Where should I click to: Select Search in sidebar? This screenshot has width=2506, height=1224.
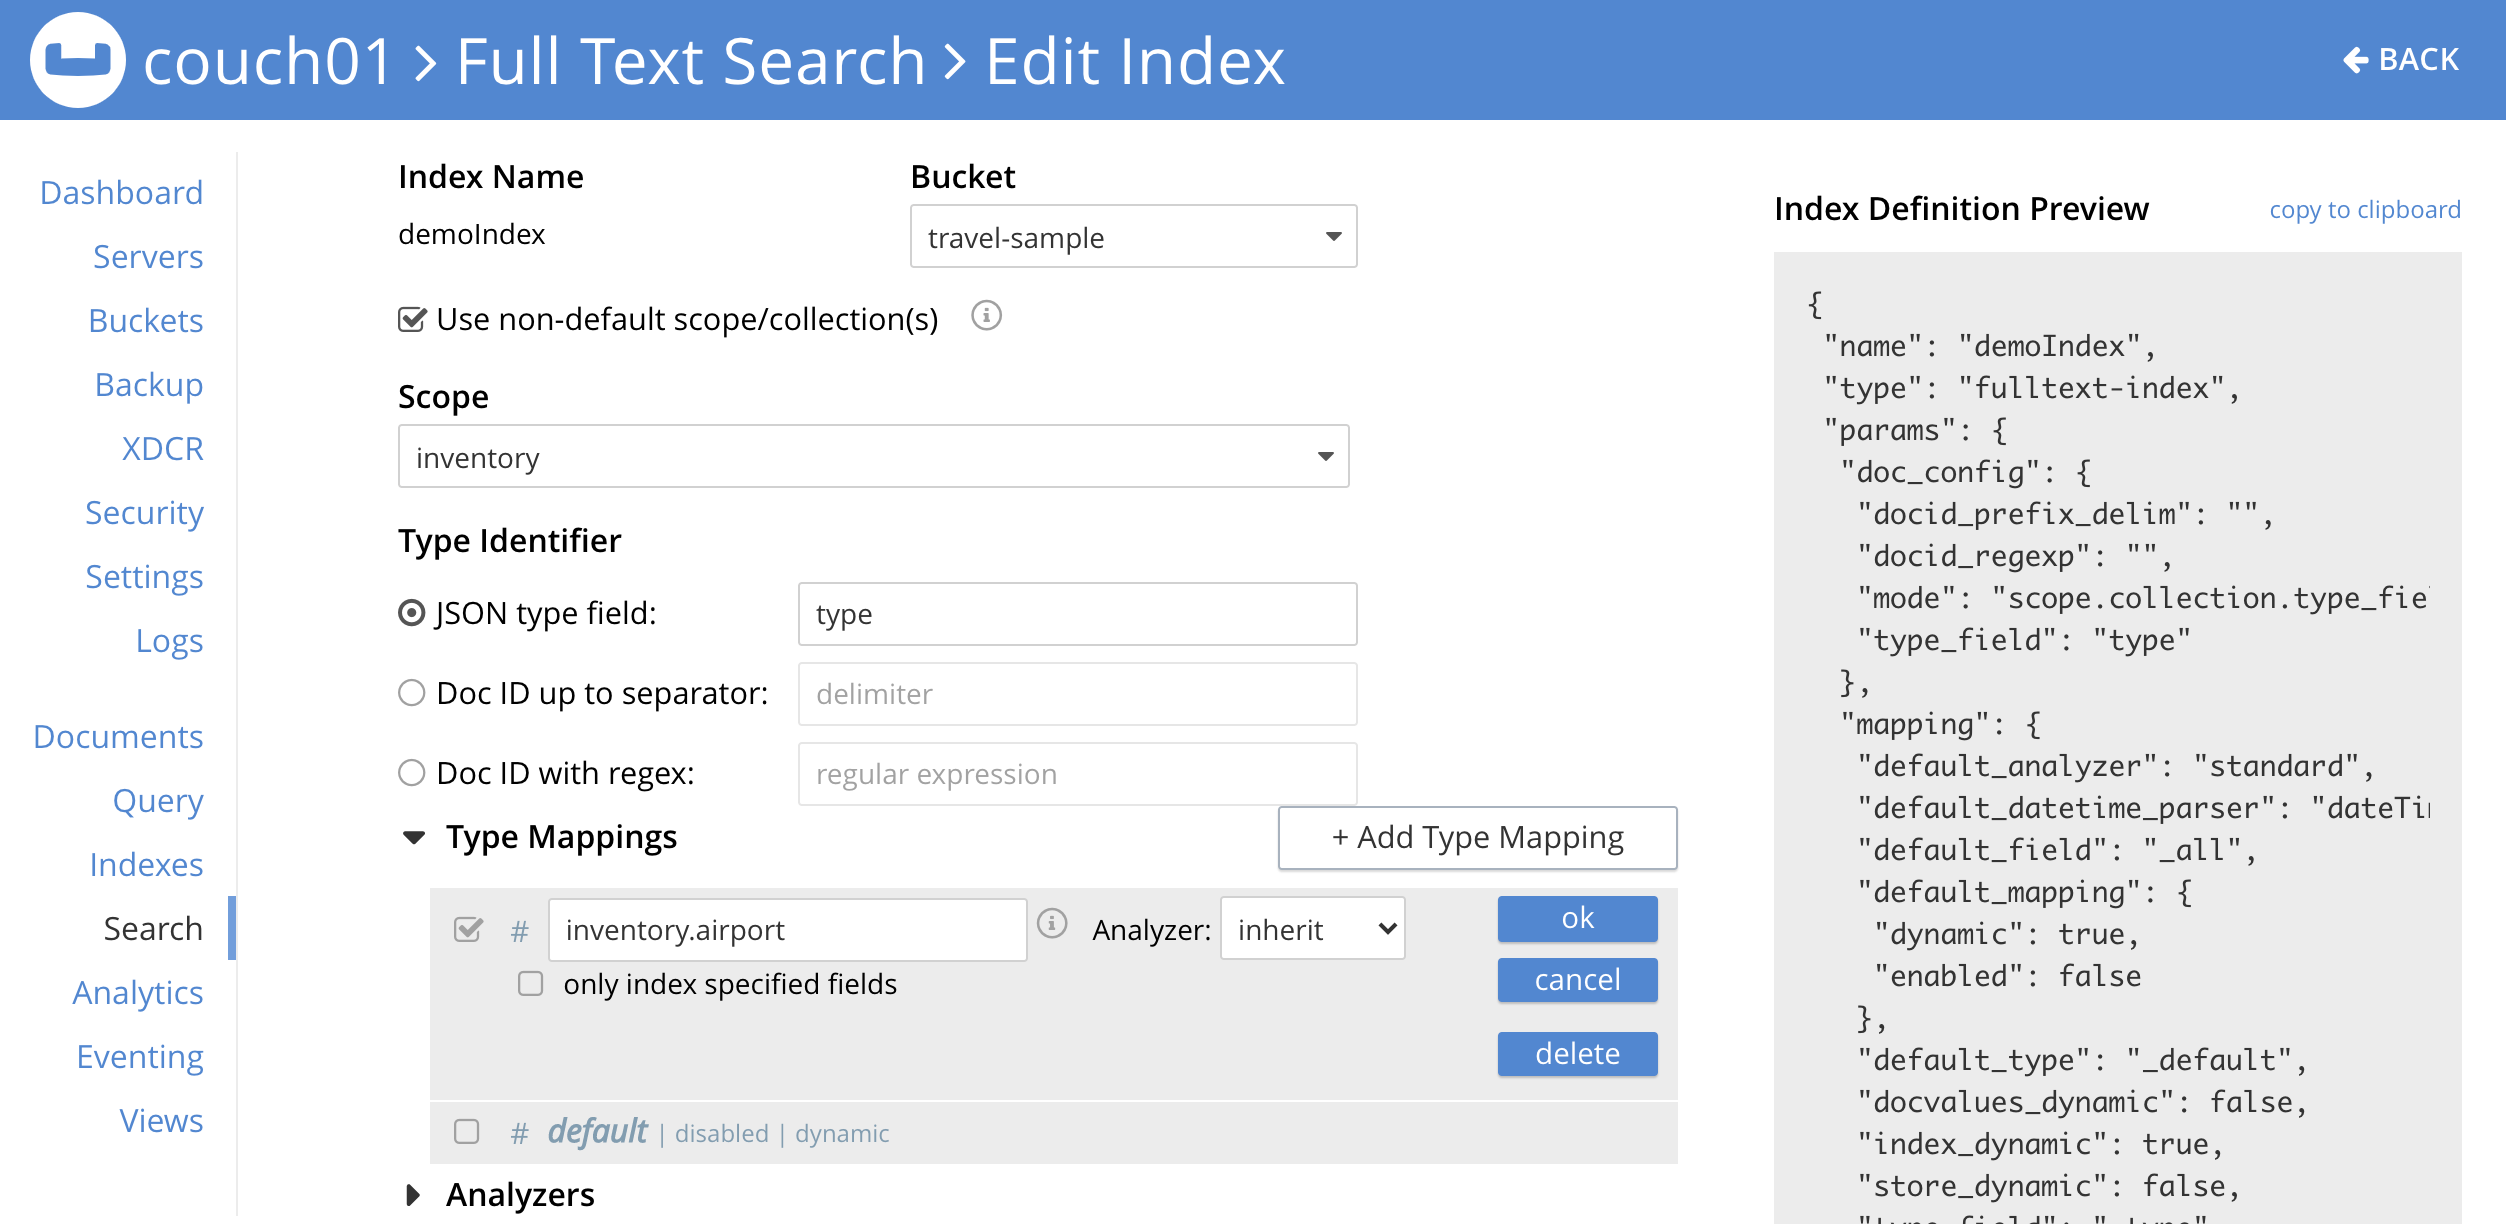coord(153,929)
